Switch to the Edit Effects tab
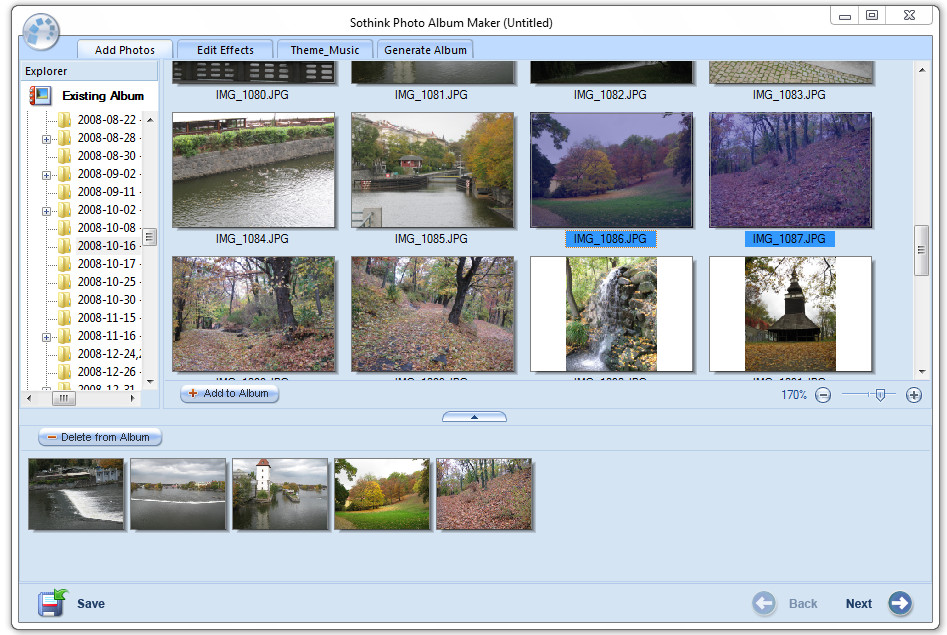This screenshot has height=635, width=947. click(x=225, y=50)
